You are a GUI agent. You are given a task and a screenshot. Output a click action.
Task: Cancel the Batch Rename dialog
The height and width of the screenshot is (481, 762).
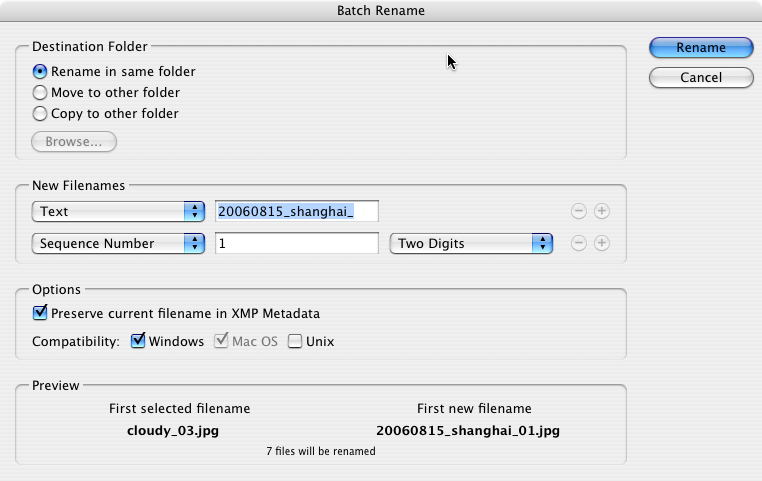[x=701, y=78]
